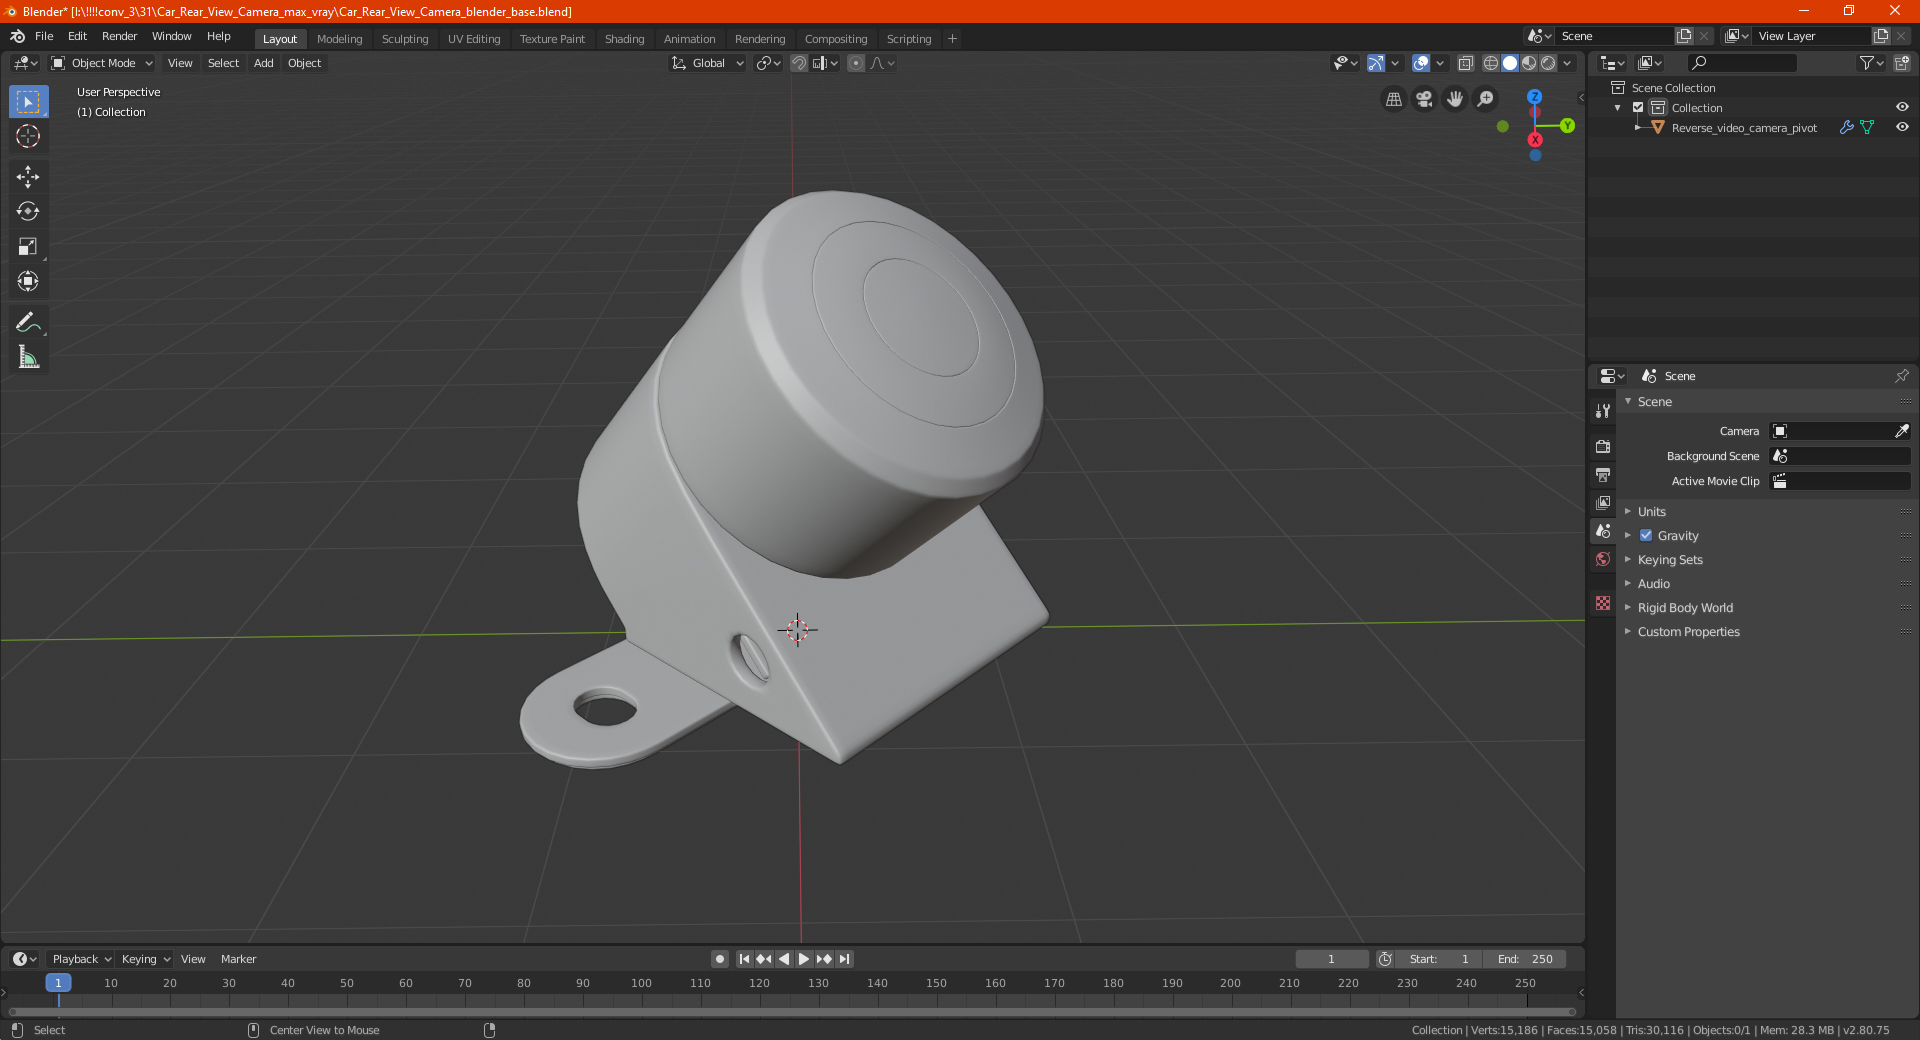Click the End frame field
This screenshot has width=1920, height=1040.
tap(1525, 959)
